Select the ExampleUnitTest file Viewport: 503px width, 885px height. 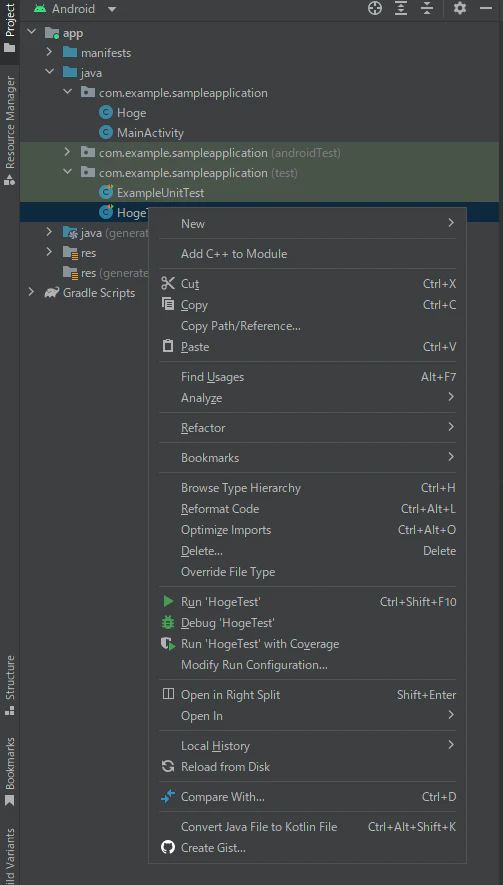160,192
